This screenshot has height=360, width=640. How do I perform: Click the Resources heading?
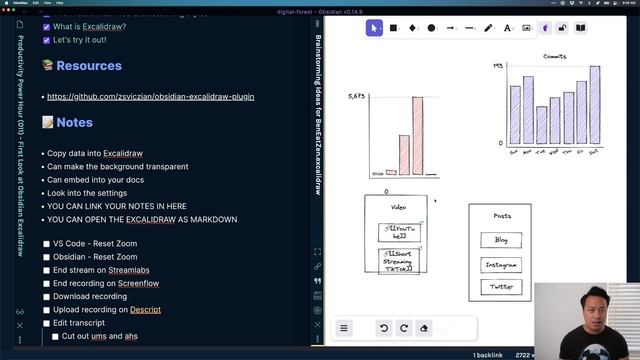click(89, 66)
